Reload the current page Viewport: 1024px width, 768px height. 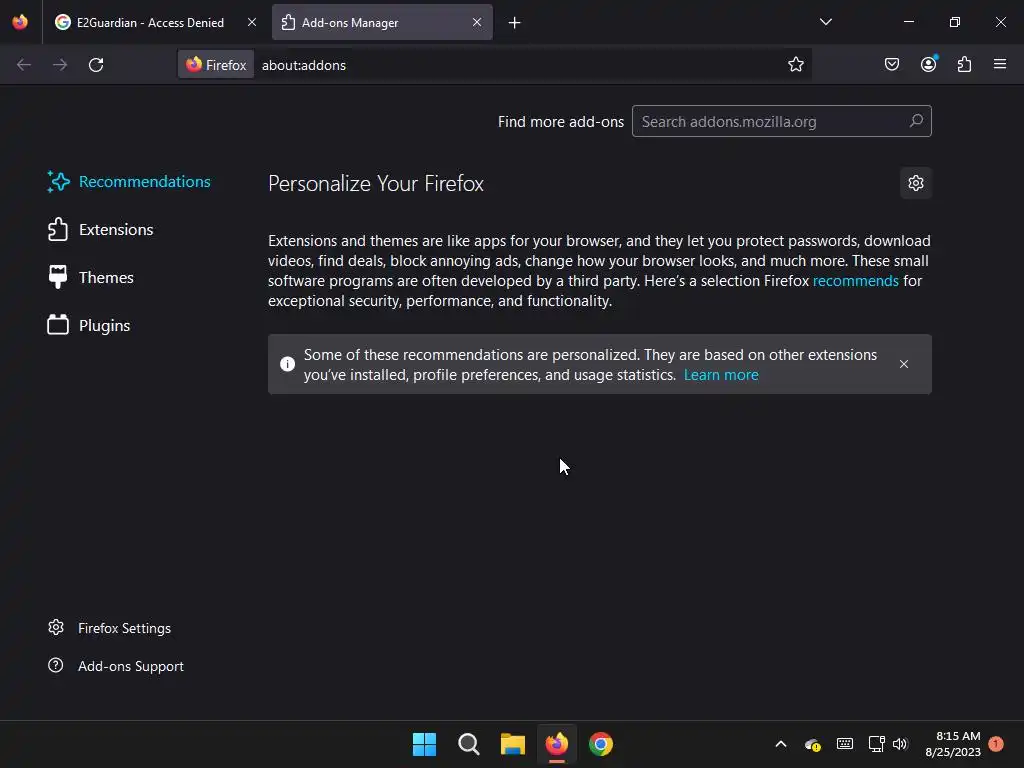coord(96,65)
